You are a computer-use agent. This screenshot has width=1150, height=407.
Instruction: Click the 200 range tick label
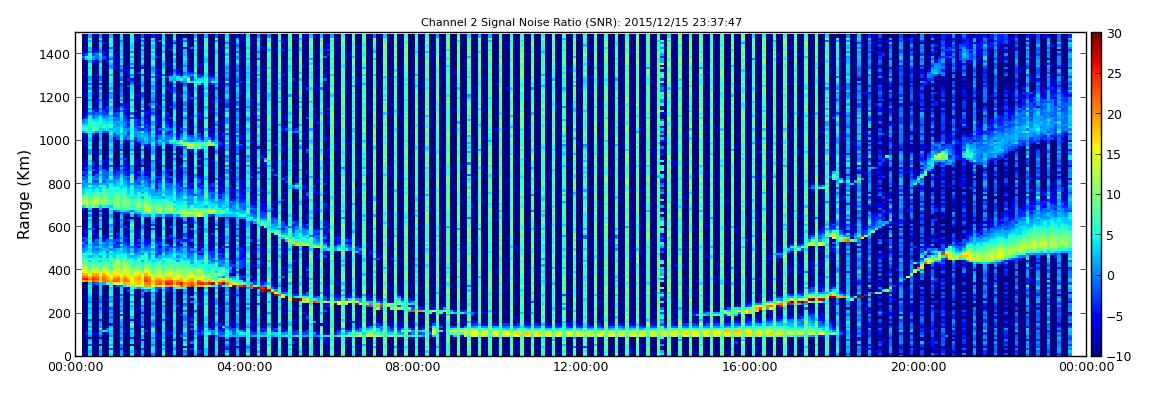[x=60, y=314]
